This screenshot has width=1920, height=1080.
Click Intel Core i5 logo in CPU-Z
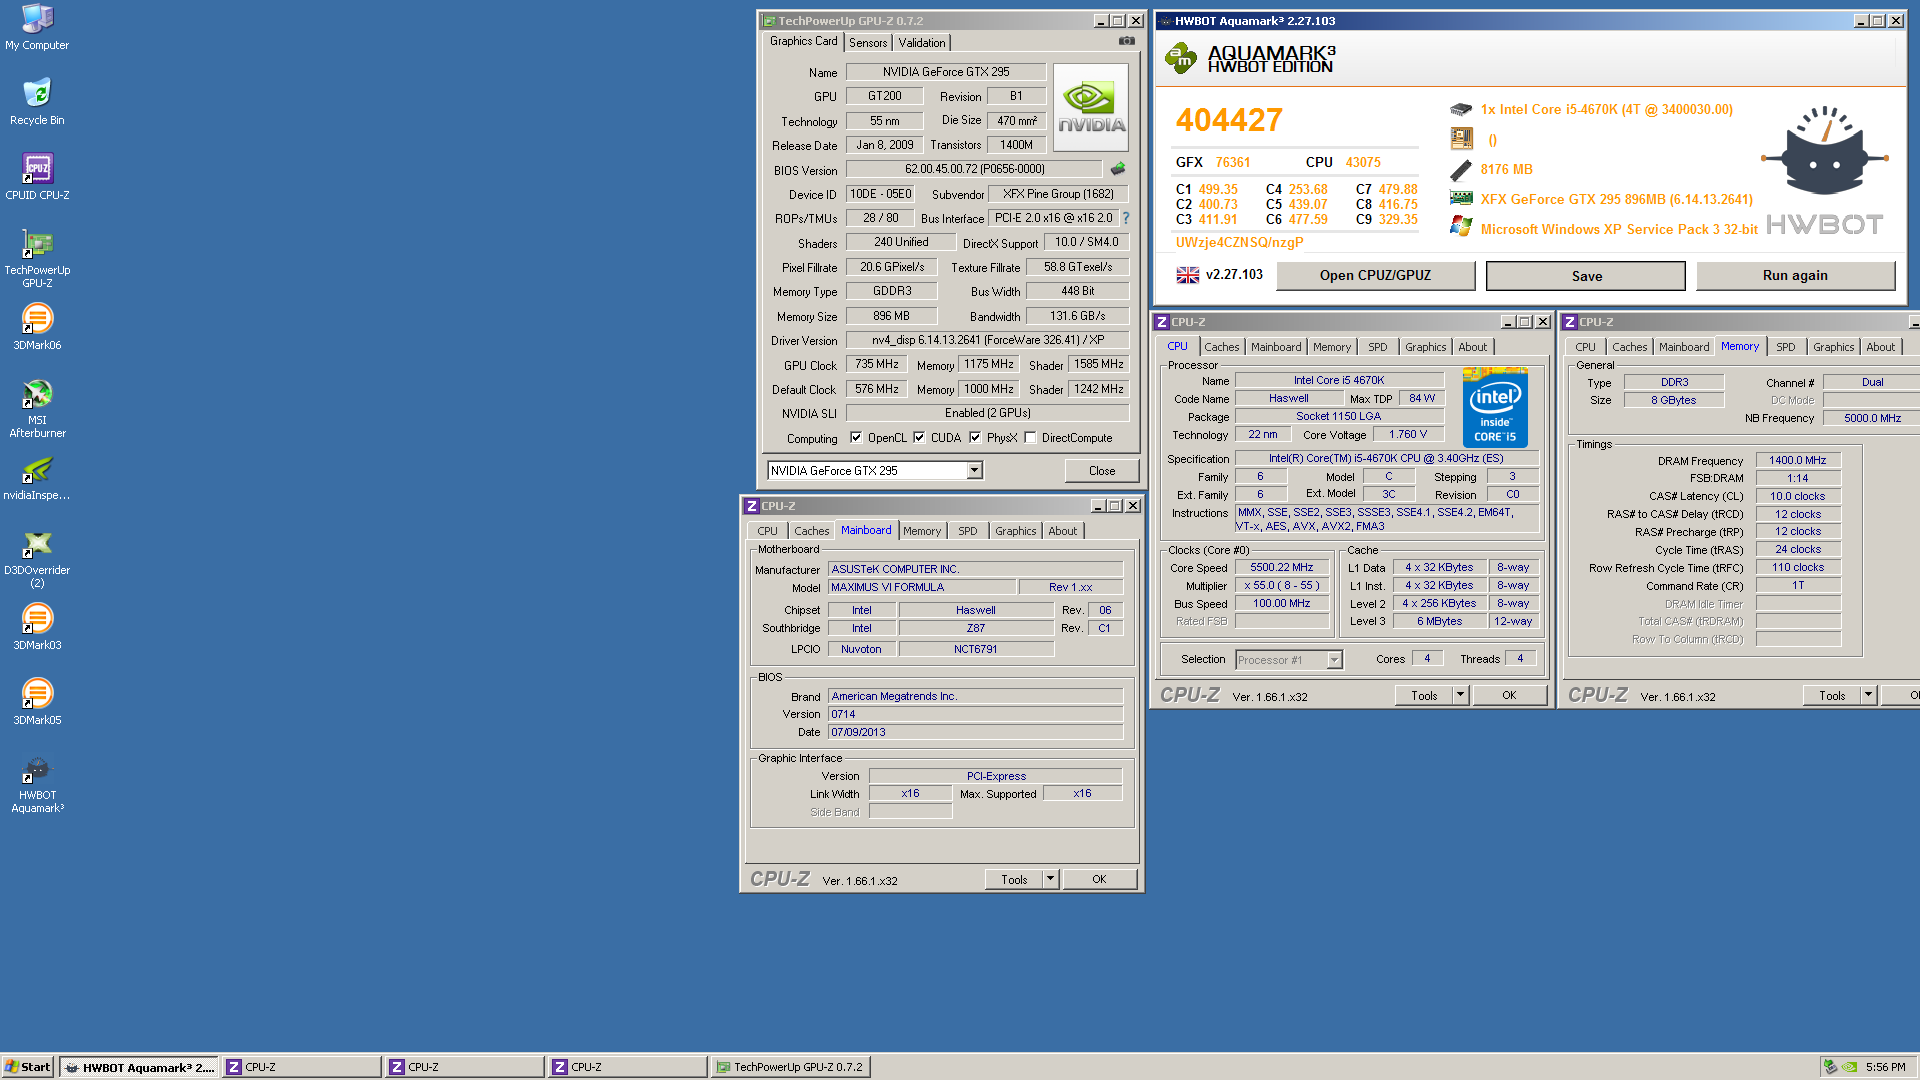pos(1495,406)
